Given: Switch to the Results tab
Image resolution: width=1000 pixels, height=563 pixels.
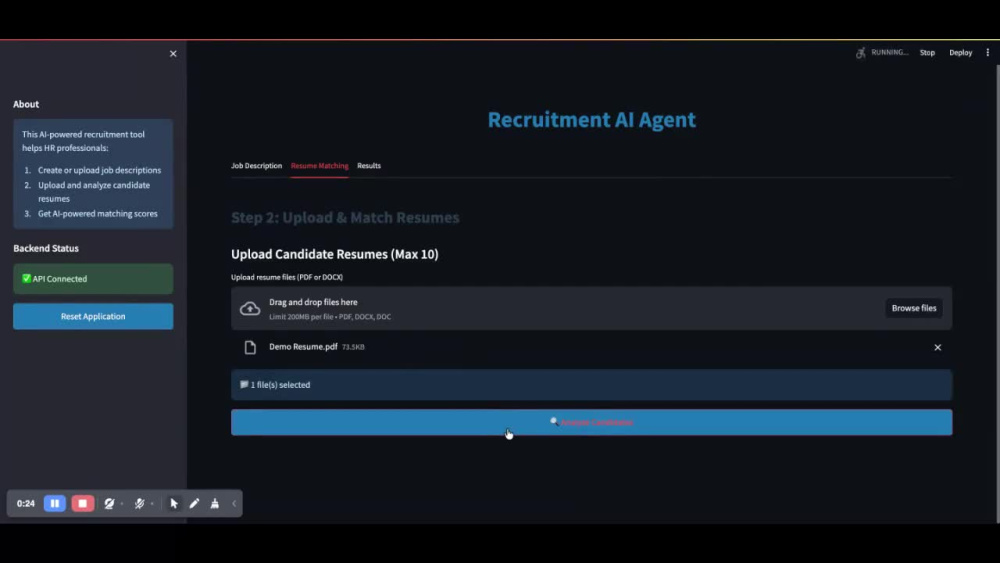Looking at the screenshot, I should coord(369,166).
